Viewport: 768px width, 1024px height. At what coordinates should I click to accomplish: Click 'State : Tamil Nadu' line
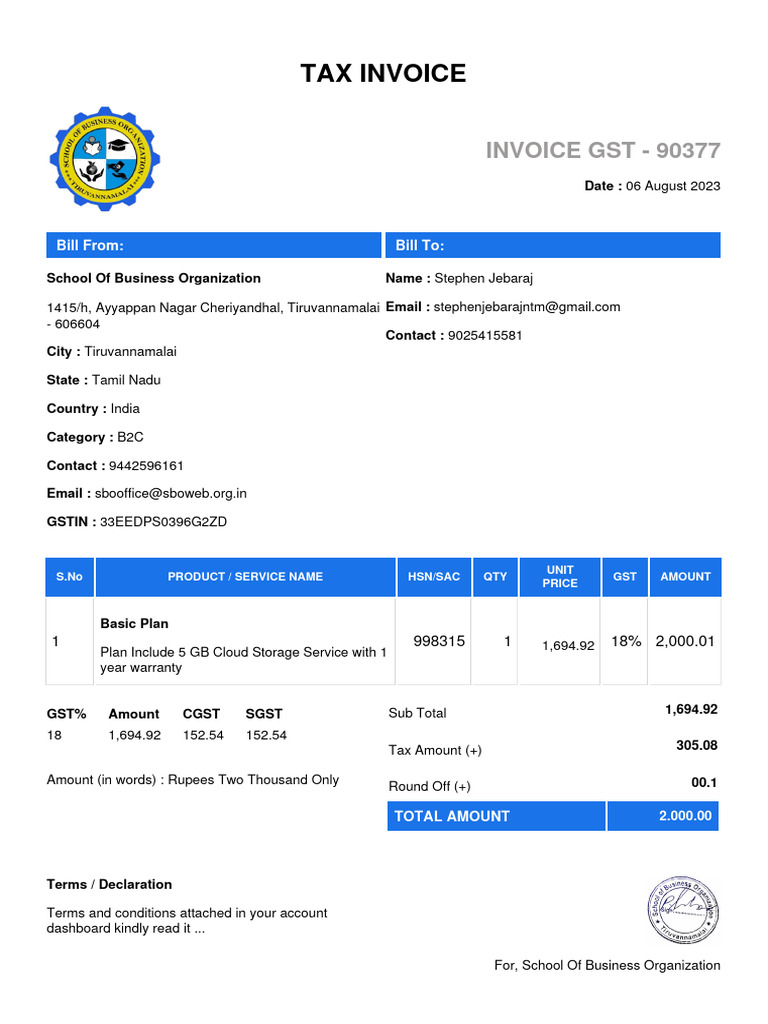tap(104, 380)
